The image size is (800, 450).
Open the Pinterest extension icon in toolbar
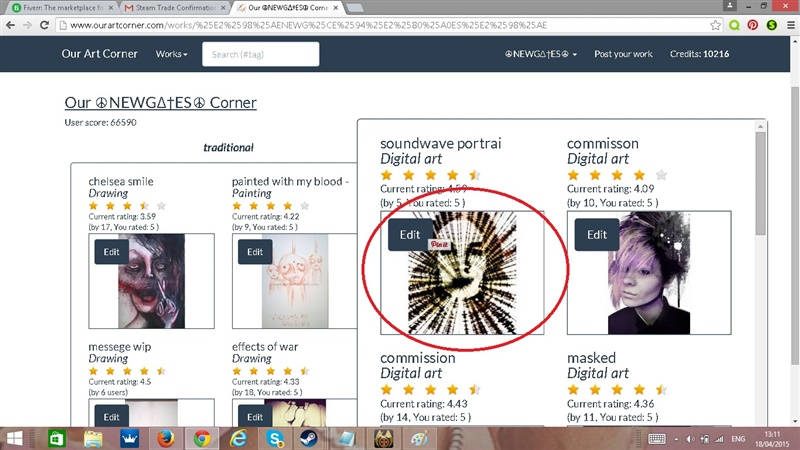click(x=753, y=25)
